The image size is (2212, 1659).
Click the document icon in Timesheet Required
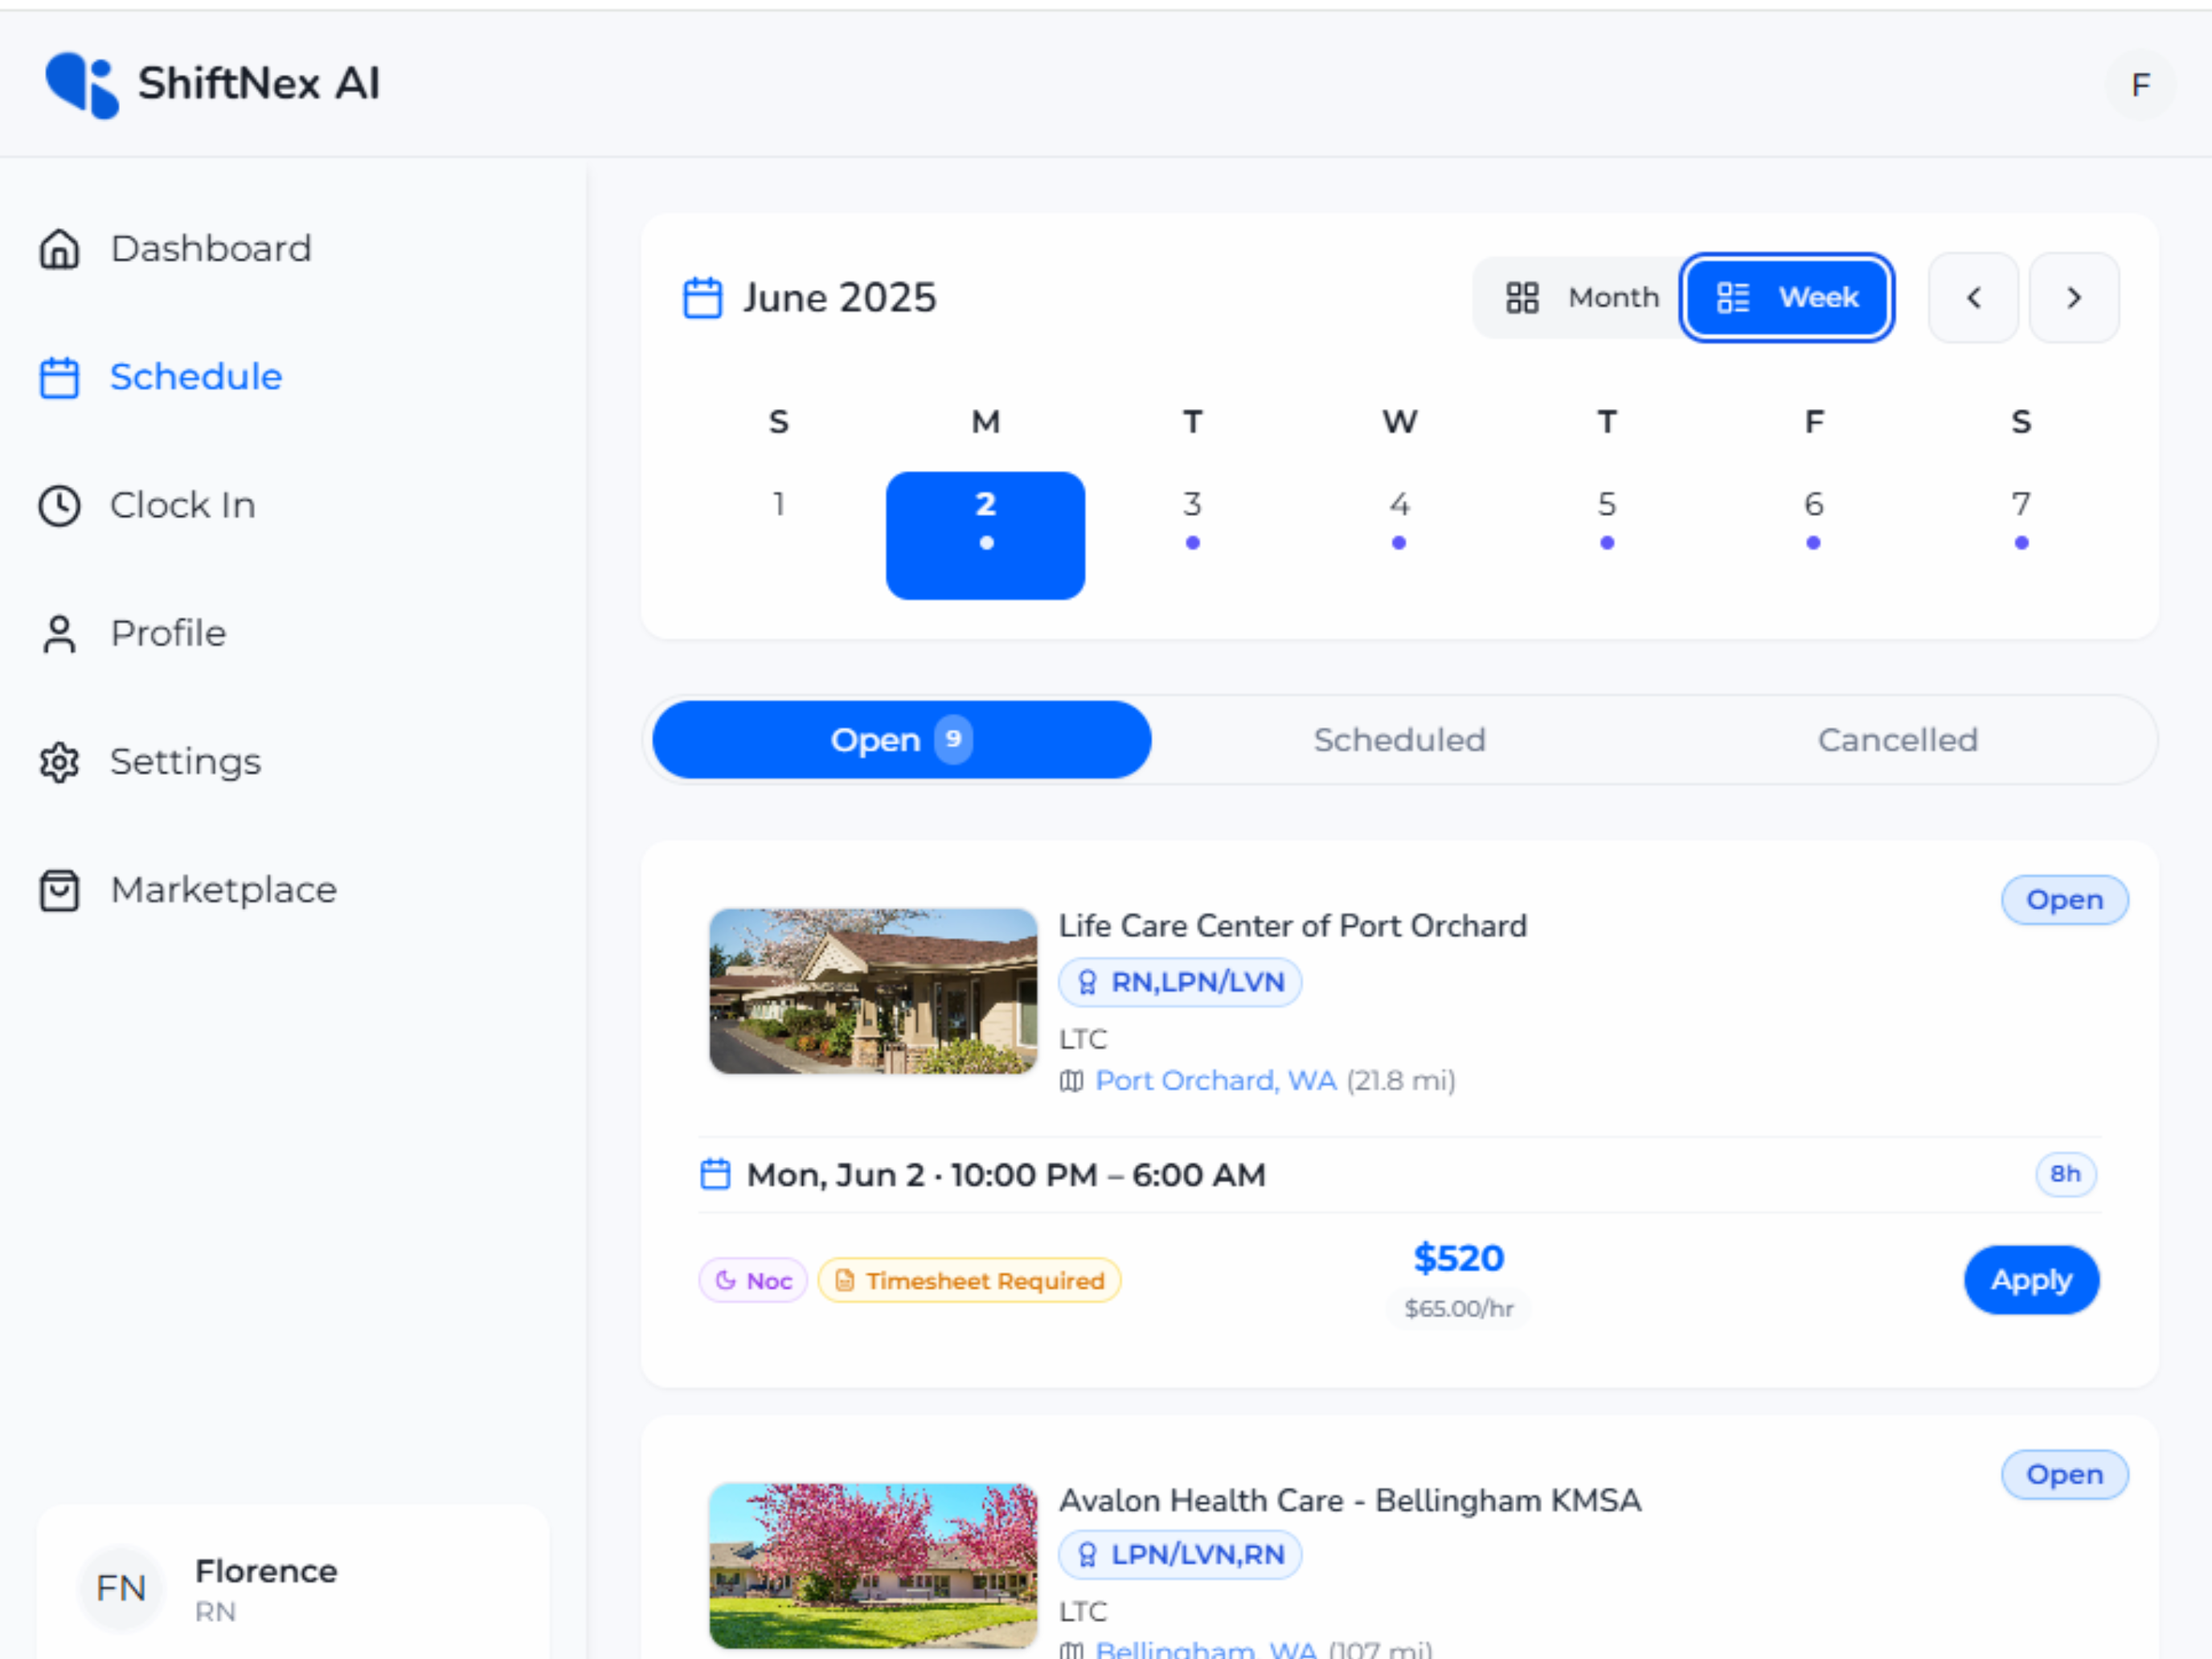point(845,1280)
